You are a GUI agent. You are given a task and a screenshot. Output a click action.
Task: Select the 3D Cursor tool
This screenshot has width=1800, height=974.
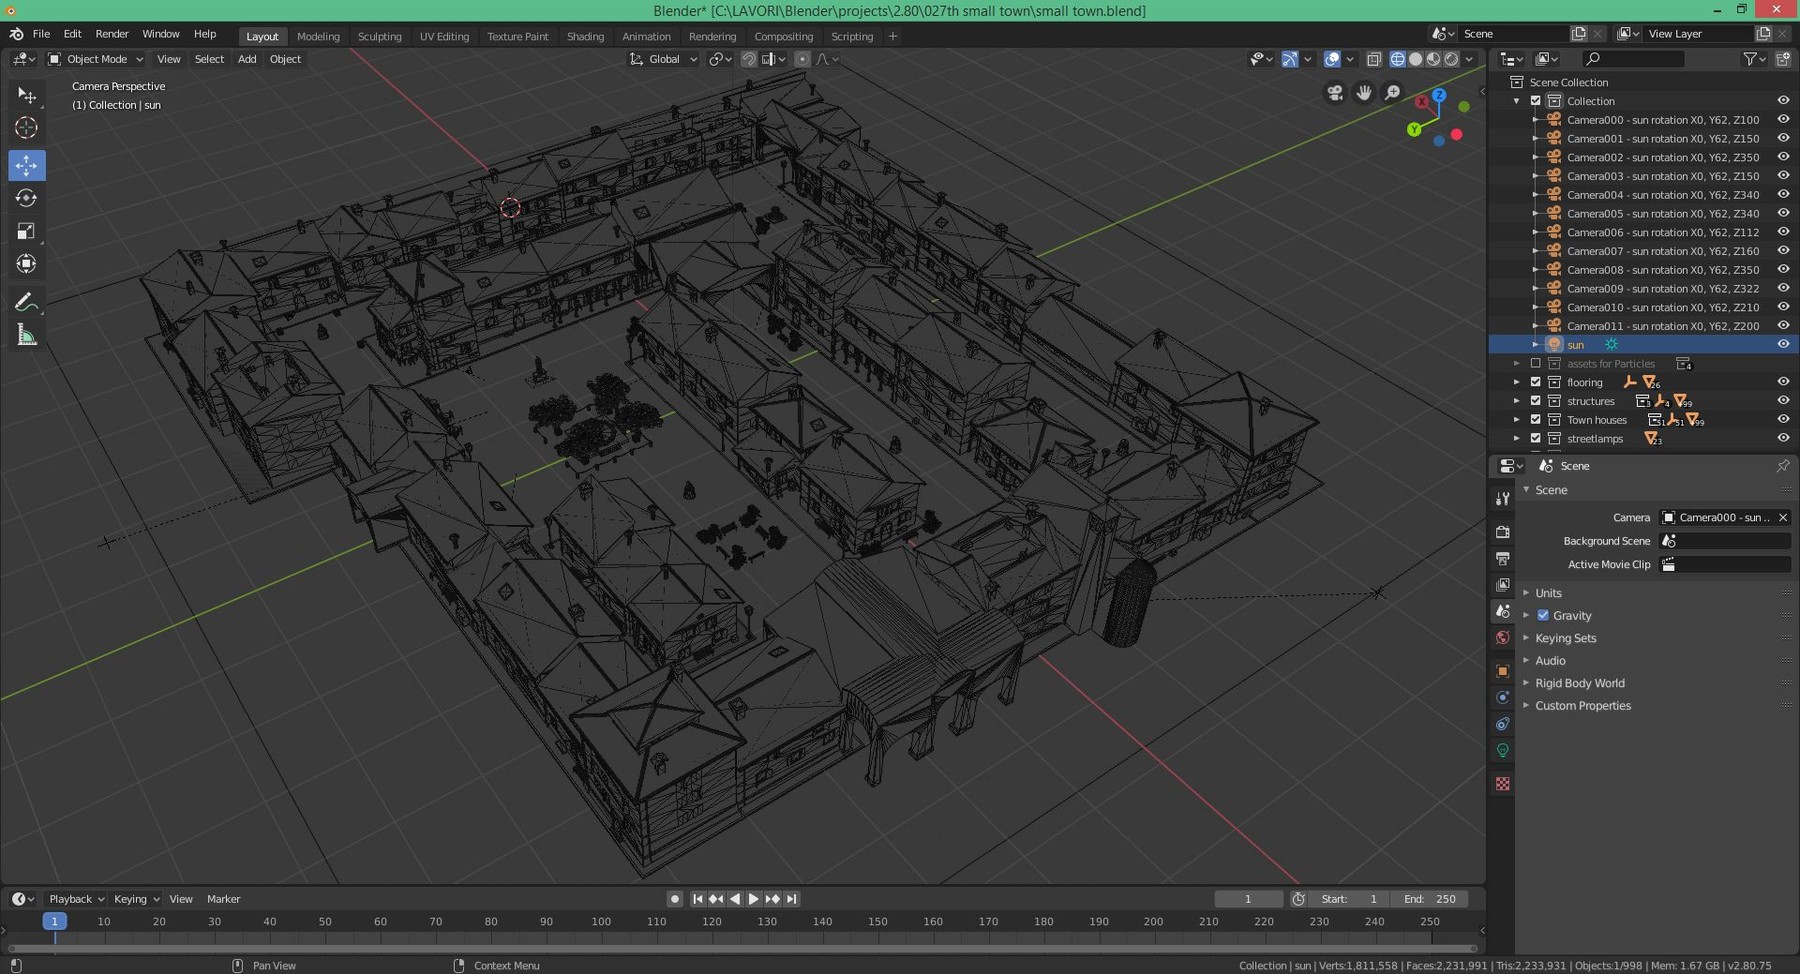tap(27, 128)
